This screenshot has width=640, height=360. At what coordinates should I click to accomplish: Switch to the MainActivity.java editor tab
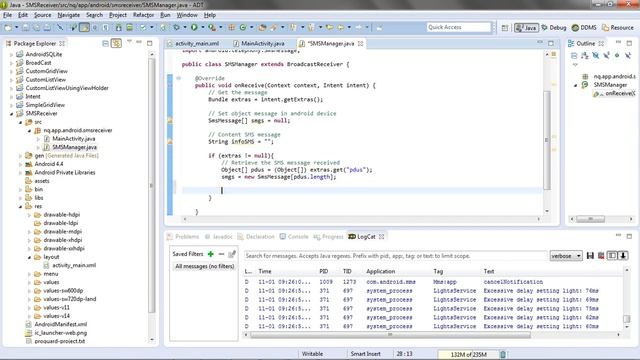click(x=259, y=43)
